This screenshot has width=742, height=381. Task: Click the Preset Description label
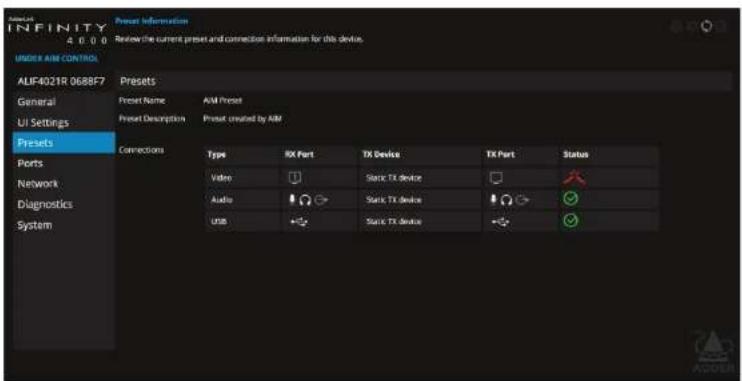coord(151,119)
